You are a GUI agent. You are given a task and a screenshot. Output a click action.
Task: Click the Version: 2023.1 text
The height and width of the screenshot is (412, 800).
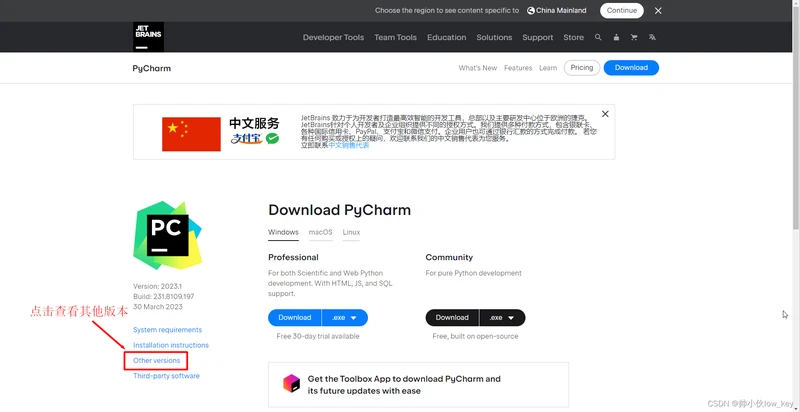[158, 286]
